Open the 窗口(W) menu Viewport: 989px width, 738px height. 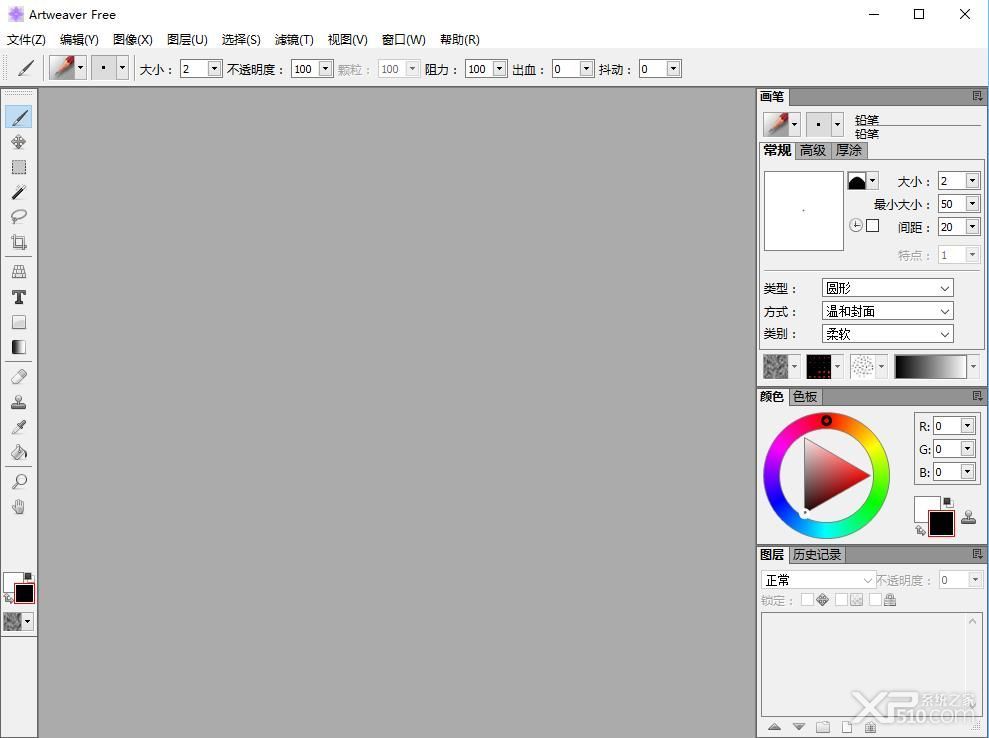404,40
